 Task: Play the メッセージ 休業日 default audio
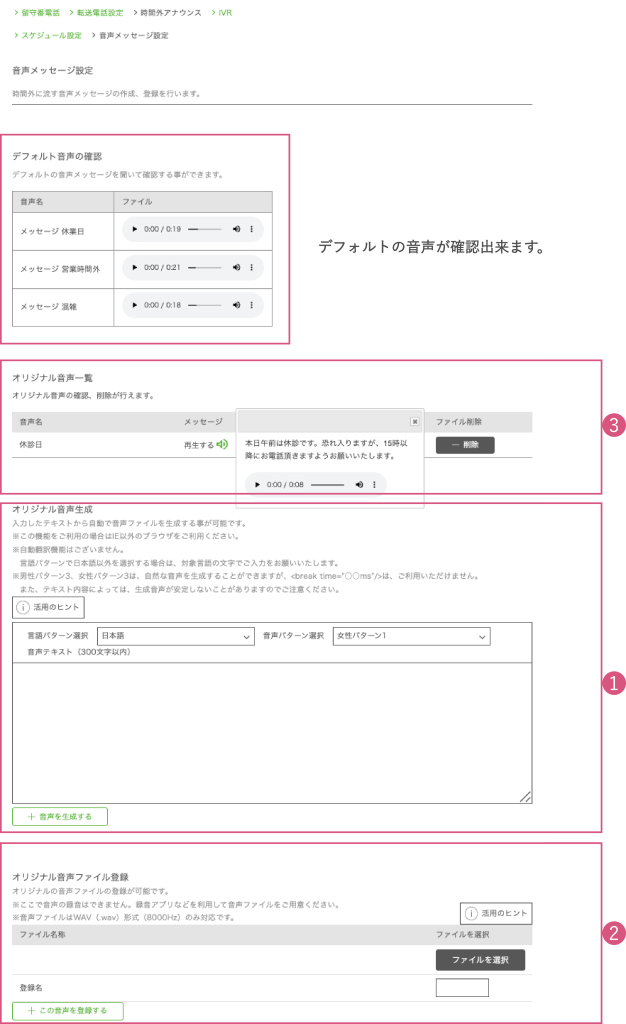[134, 229]
